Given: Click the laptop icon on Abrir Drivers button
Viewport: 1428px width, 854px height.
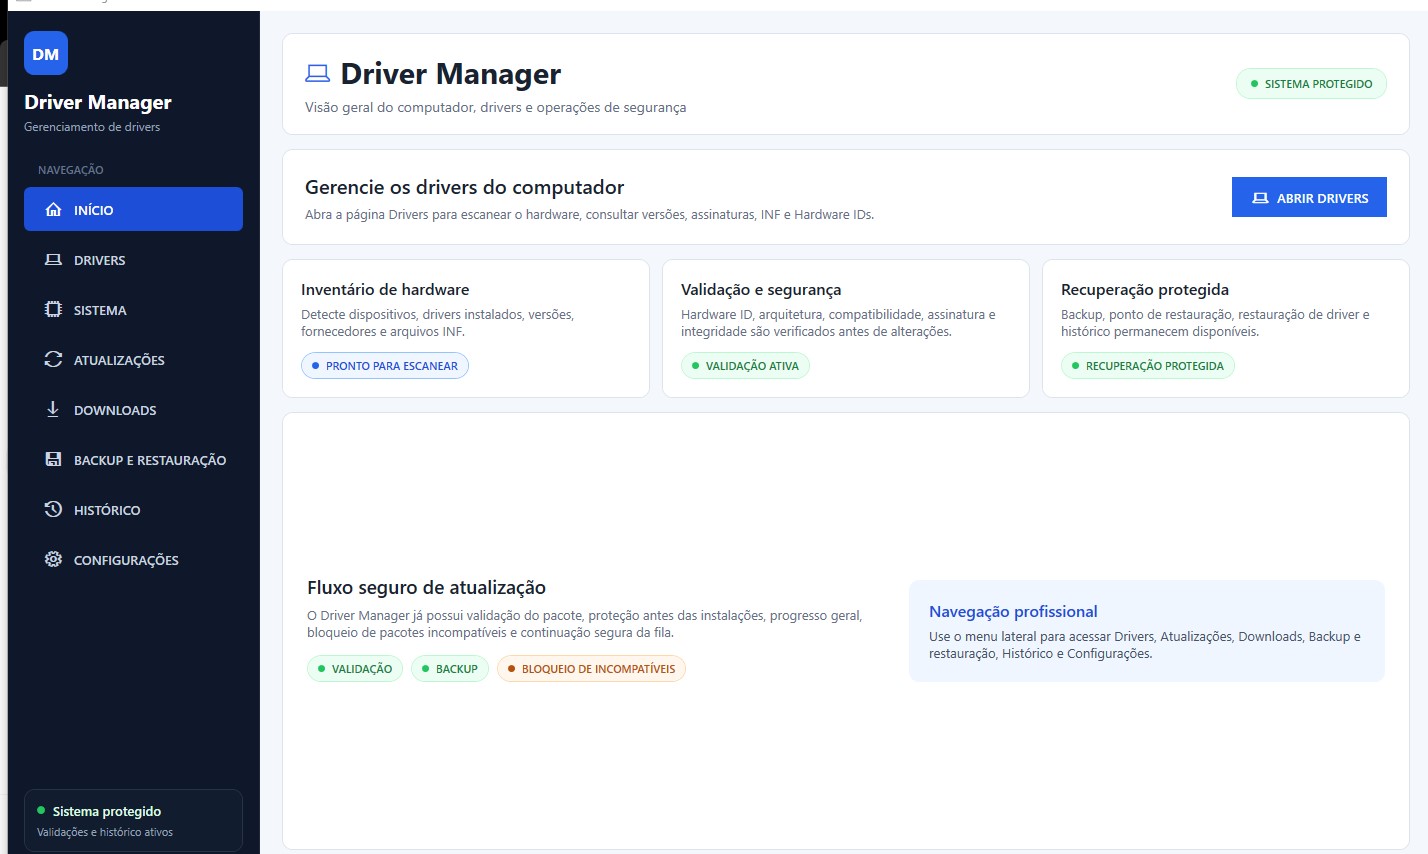Looking at the screenshot, I should click(x=1261, y=198).
